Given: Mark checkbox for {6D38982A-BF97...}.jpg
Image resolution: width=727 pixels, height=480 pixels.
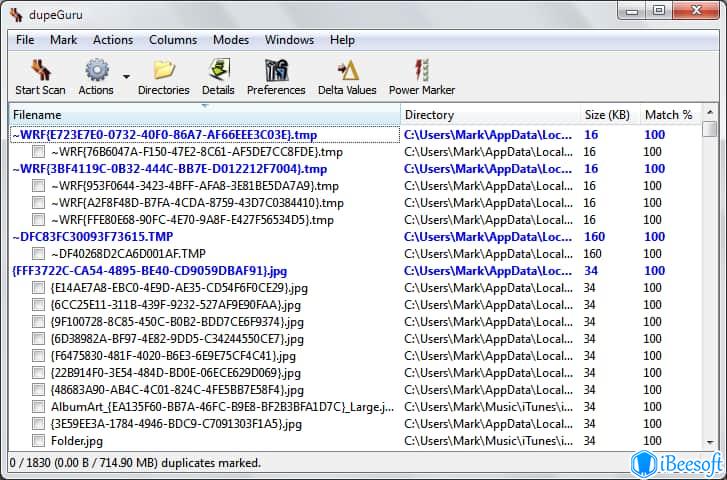Looking at the screenshot, I should pos(38,339).
